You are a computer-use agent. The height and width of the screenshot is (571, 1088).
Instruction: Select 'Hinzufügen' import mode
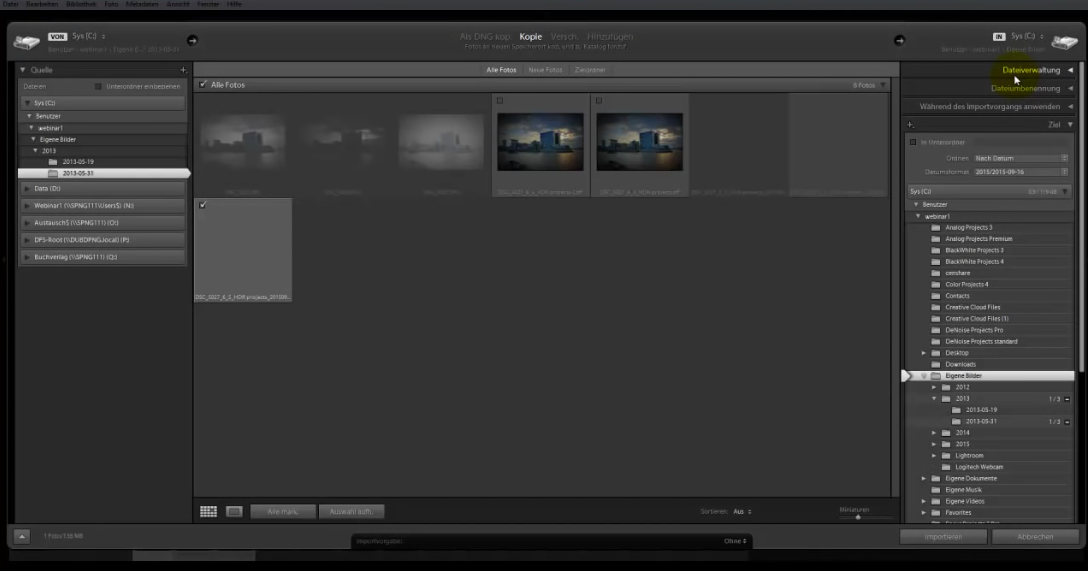pos(610,37)
